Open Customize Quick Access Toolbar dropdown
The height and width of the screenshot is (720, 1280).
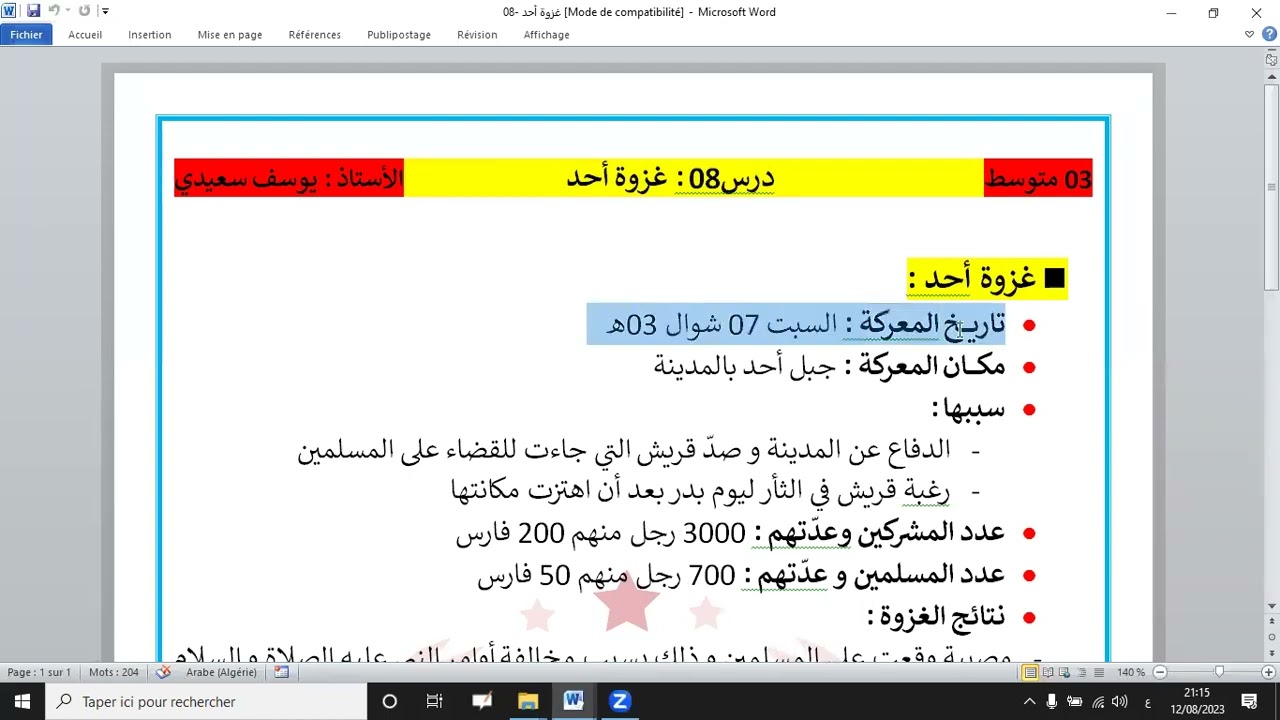click(x=105, y=12)
